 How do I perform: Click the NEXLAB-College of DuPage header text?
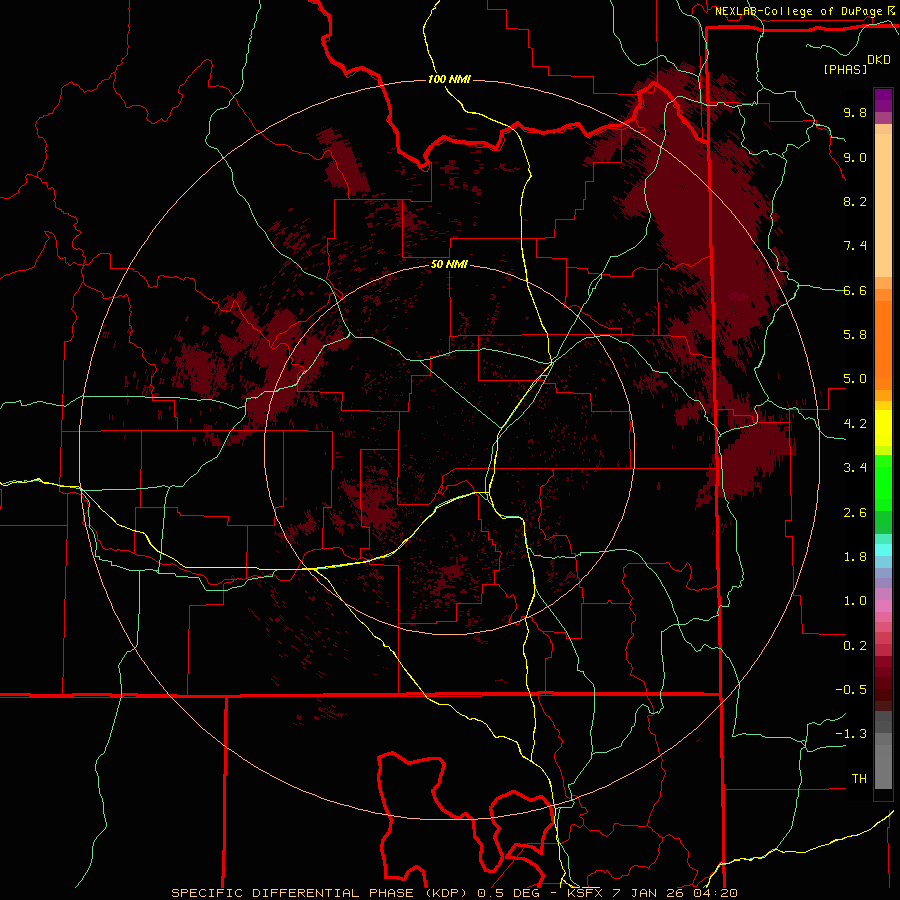pos(798,11)
